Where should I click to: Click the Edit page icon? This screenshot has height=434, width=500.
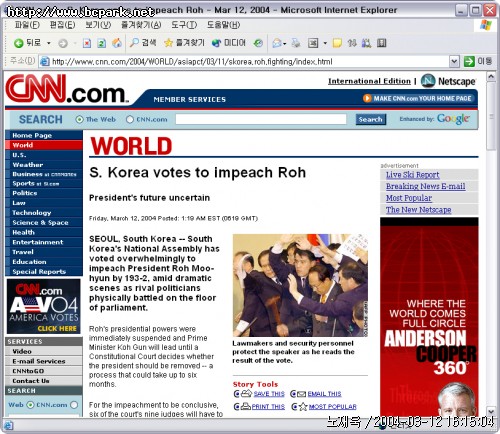(x=313, y=43)
